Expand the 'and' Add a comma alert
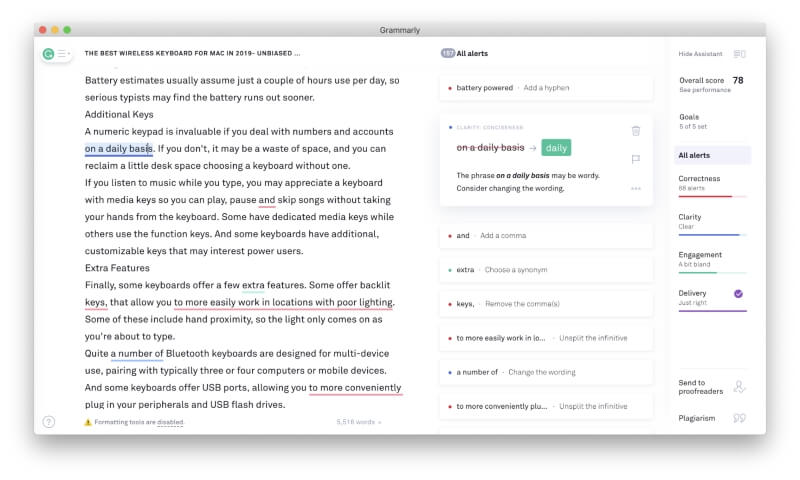The height and width of the screenshot is (480, 800). (545, 236)
